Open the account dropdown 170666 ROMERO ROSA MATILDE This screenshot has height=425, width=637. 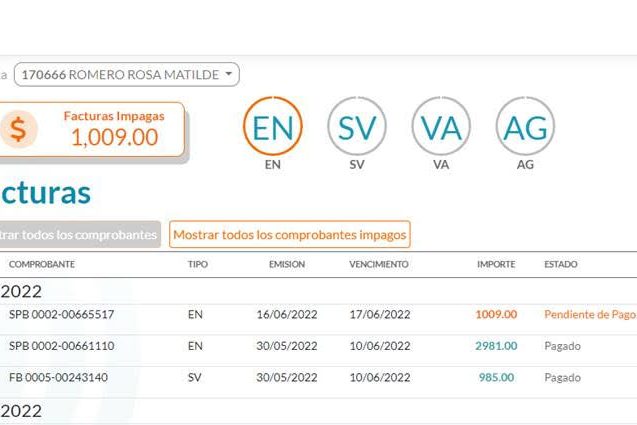point(126,74)
